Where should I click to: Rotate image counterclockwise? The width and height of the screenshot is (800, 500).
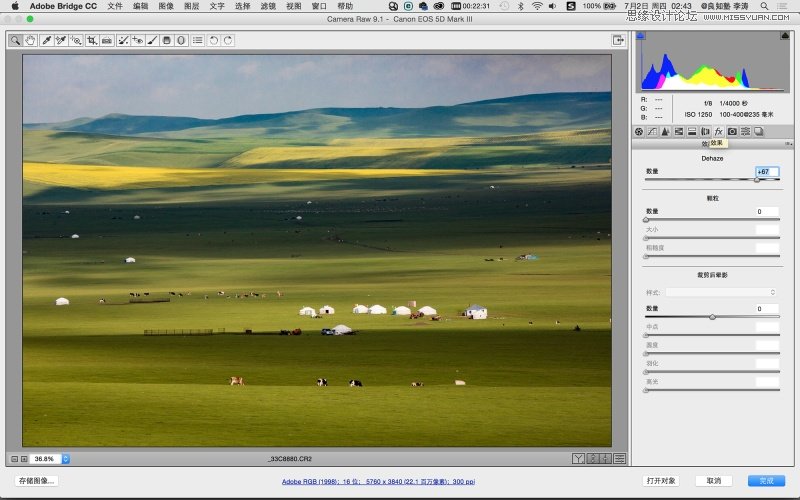(214, 40)
